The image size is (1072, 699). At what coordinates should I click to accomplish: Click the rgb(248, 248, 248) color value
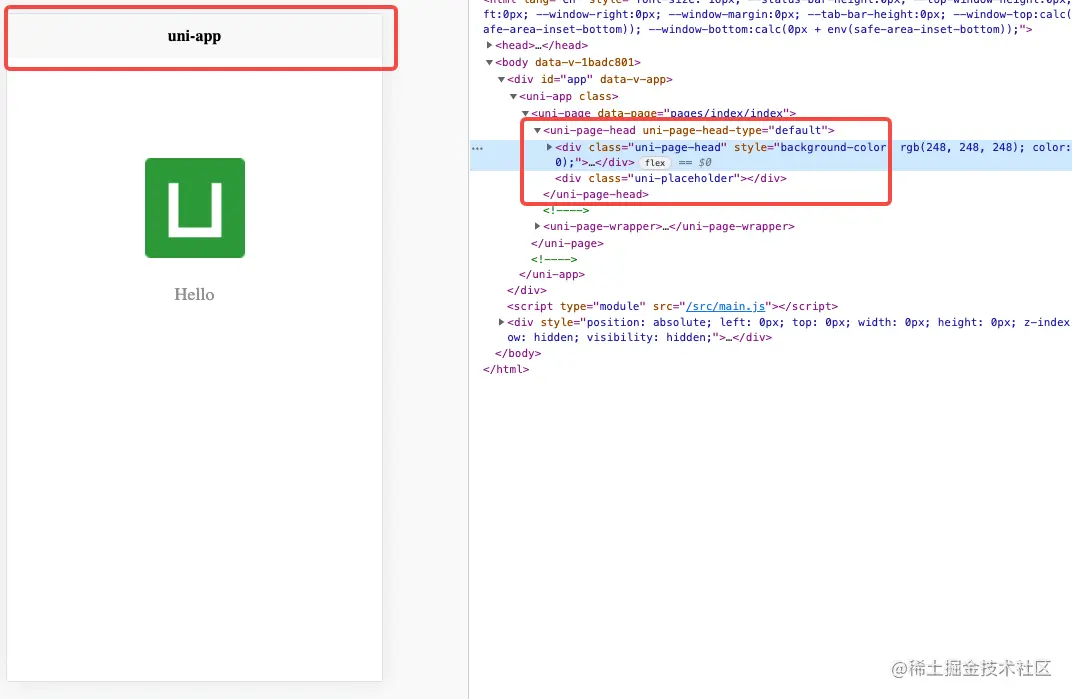(x=960, y=147)
